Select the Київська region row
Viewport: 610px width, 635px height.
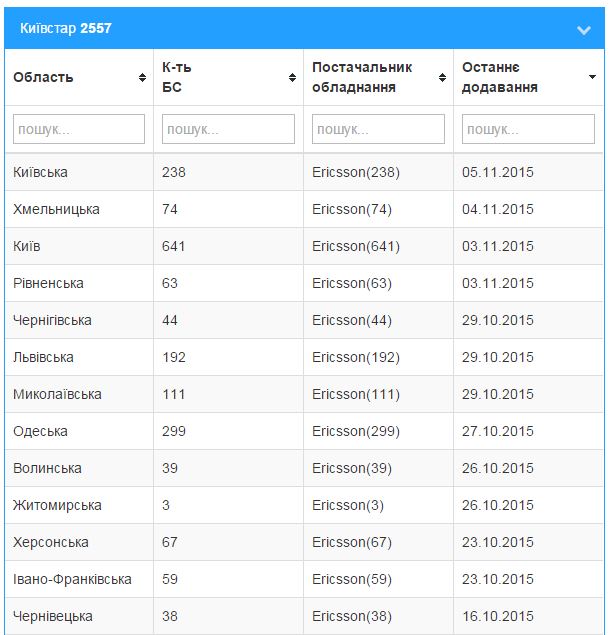click(x=304, y=172)
